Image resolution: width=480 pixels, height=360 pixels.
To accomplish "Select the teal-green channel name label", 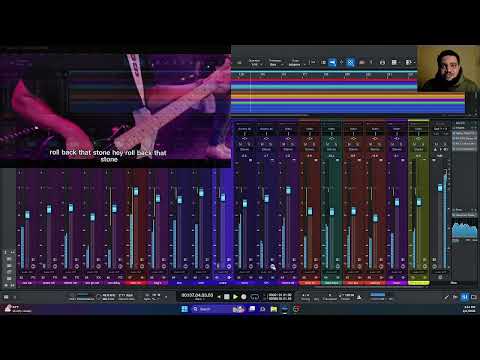I will [331, 283].
